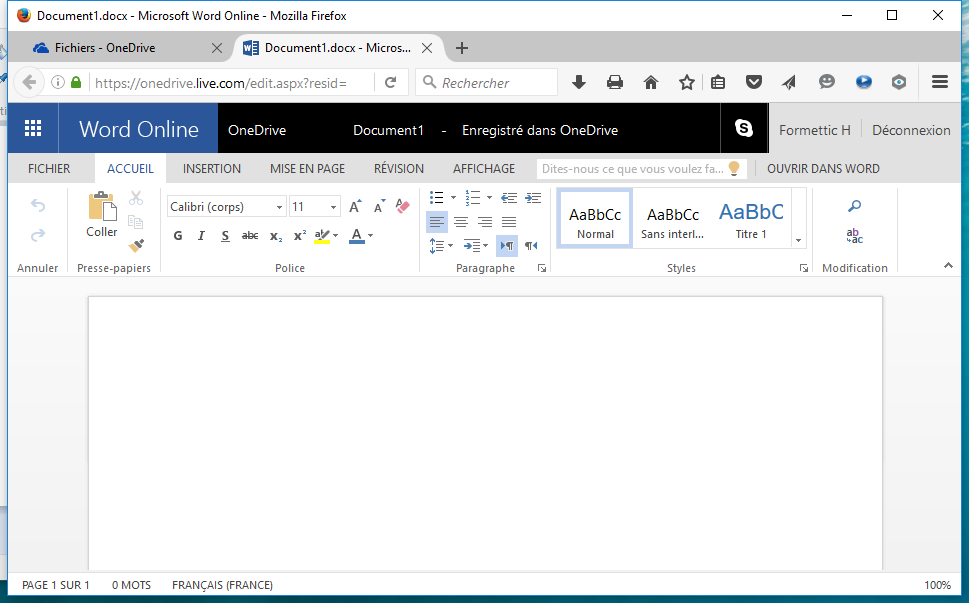Cut selection with the scissors icon

tap(136, 198)
